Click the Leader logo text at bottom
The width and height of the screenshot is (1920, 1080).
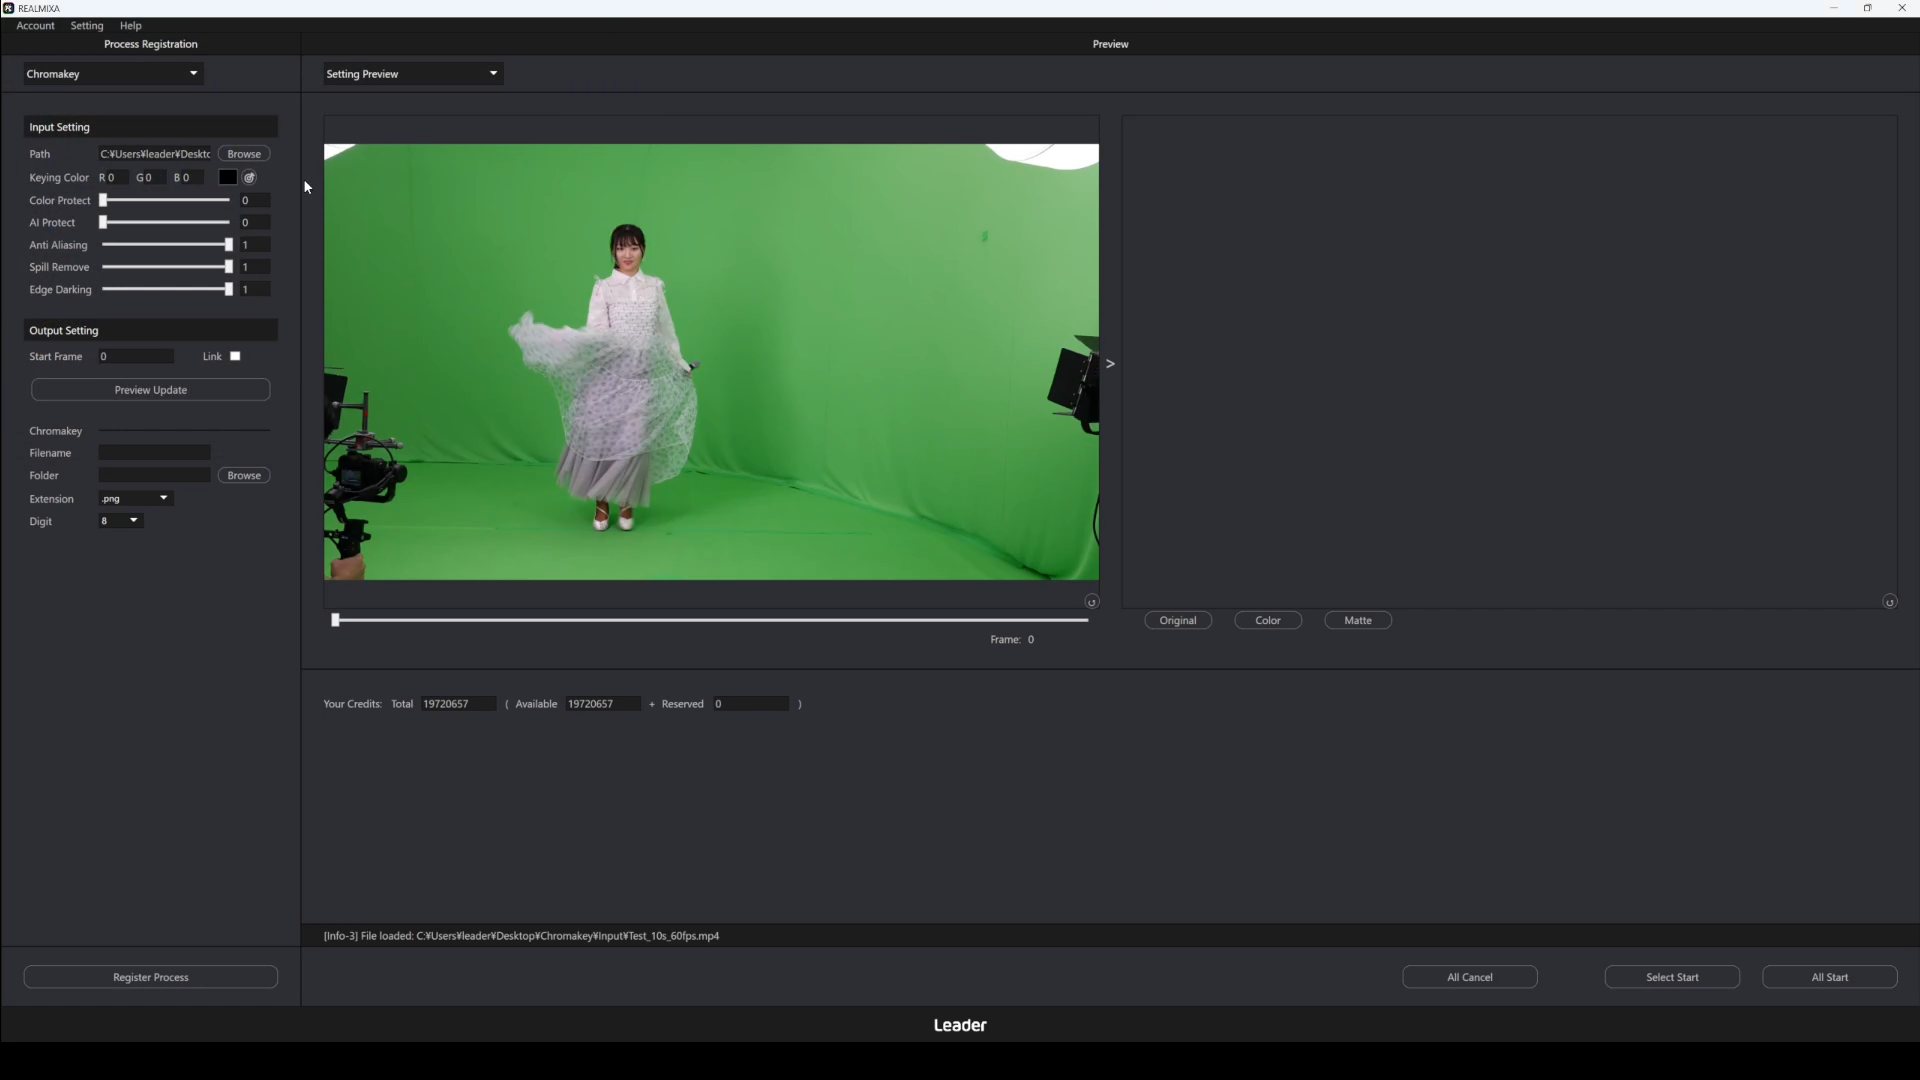(960, 1025)
